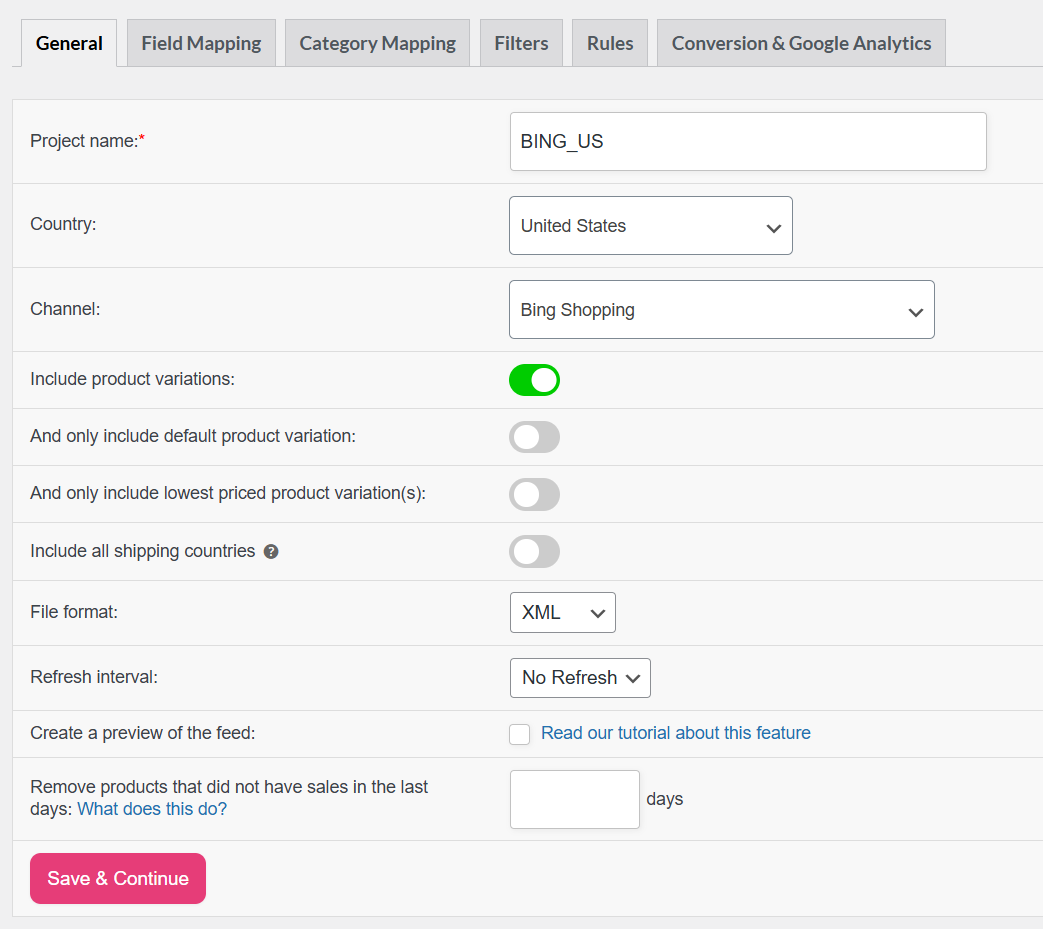Turn on Include all shipping countries

point(534,552)
